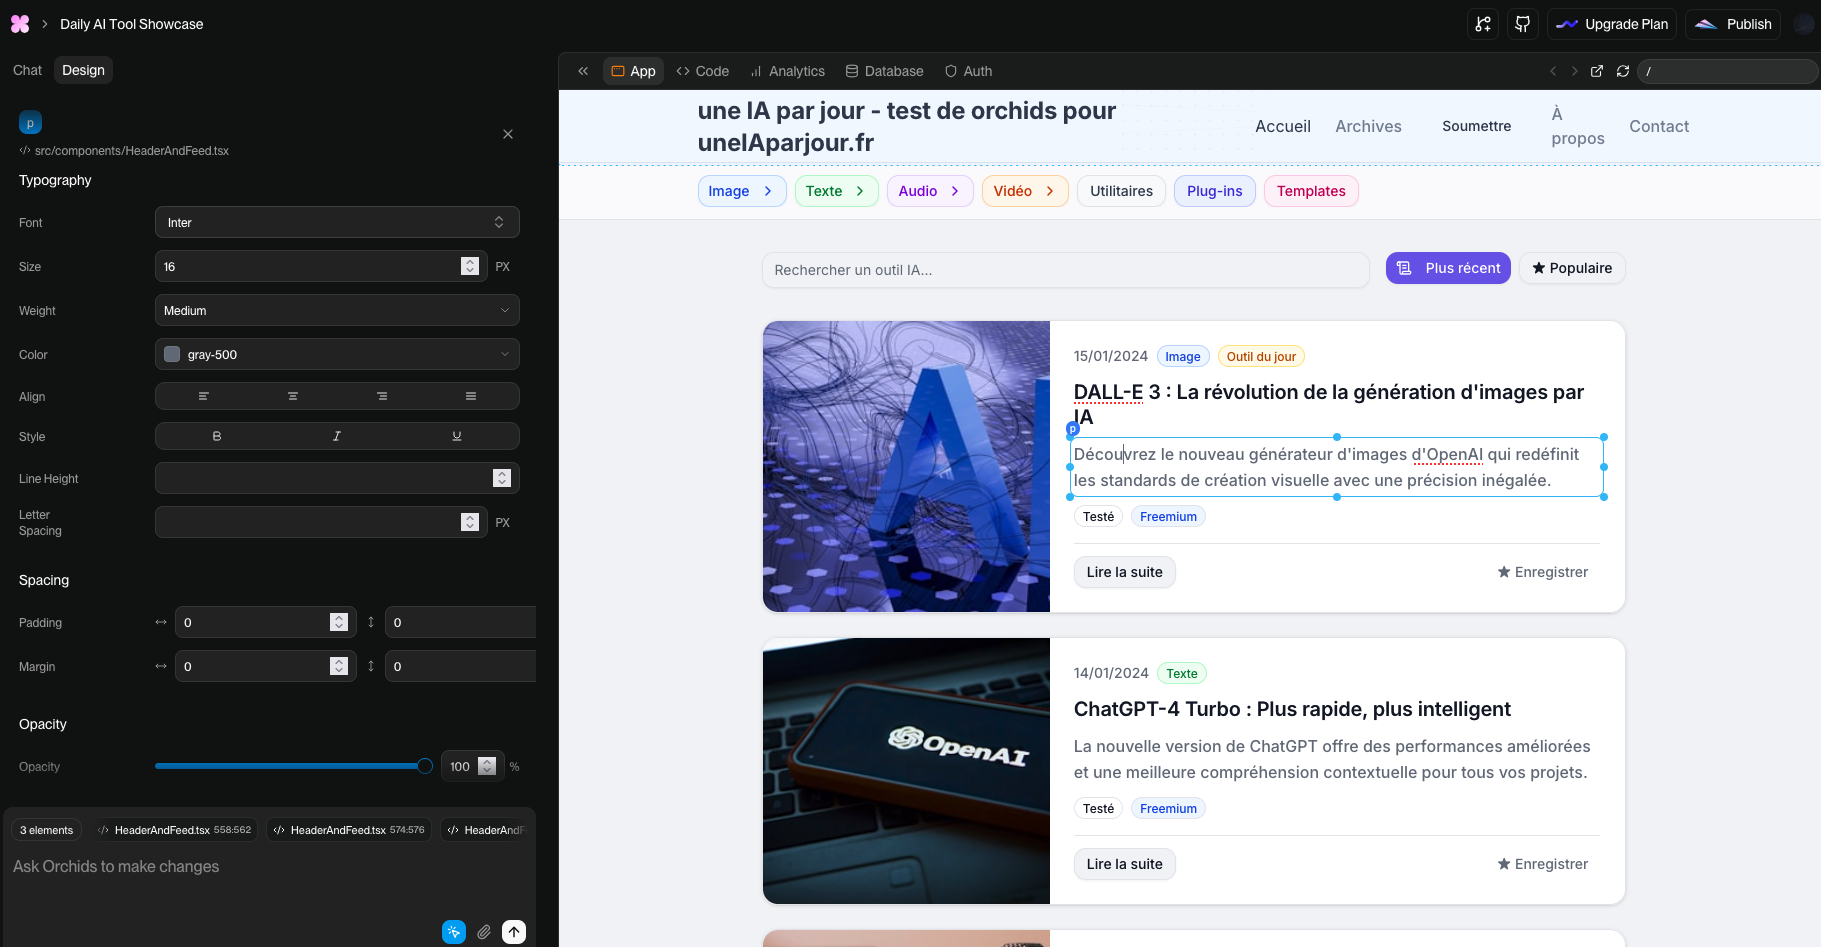Switch to the Chat tab

pos(27,70)
